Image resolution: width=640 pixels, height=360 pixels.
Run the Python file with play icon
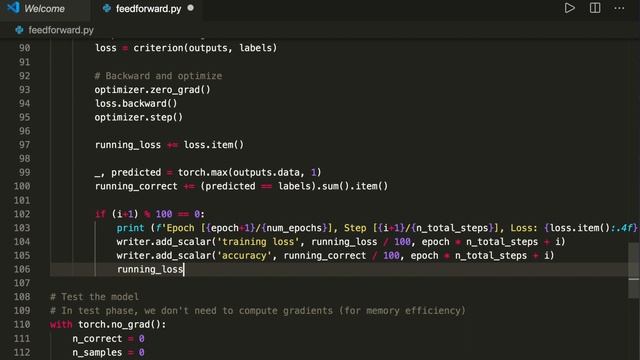pyautogui.click(x=569, y=8)
